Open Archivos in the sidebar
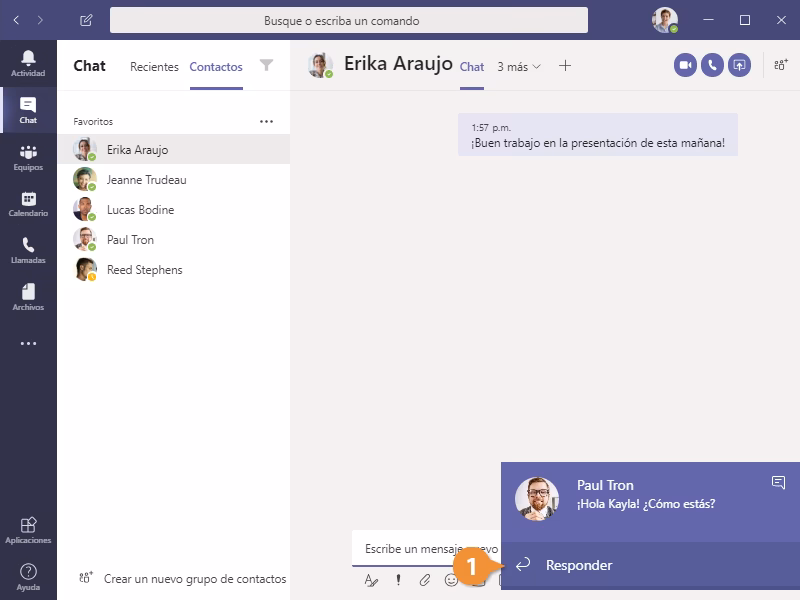The width and height of the screenshot is (800, 600). click(x=28, y=297)
